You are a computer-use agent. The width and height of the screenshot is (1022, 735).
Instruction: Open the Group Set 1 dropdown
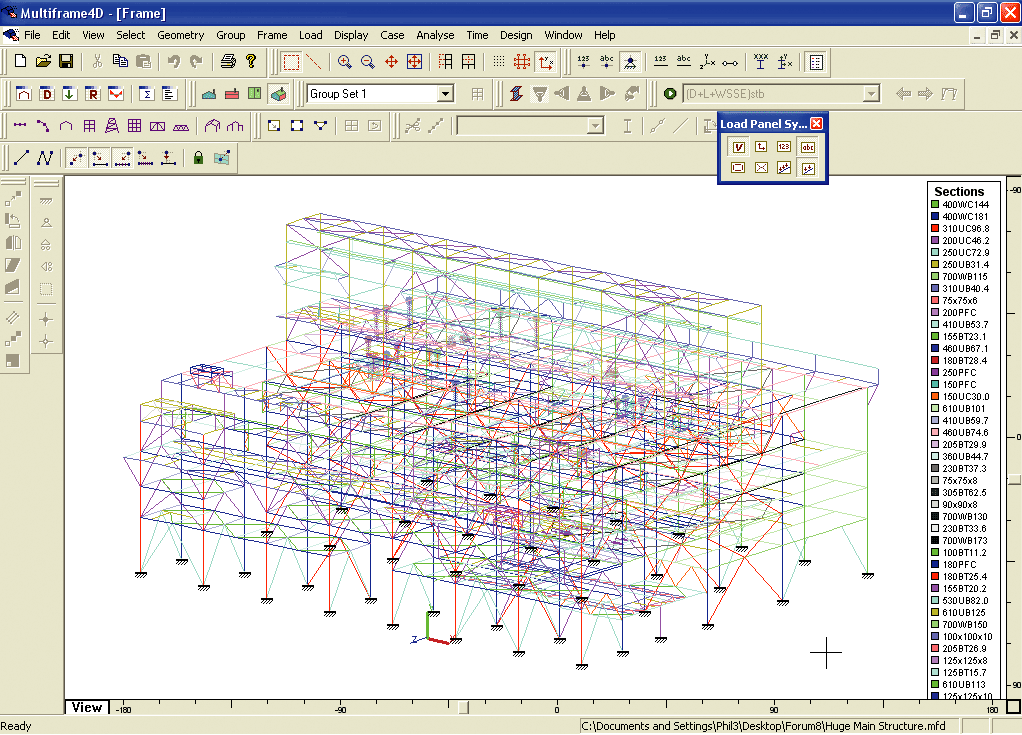click(x=446, y=94)
